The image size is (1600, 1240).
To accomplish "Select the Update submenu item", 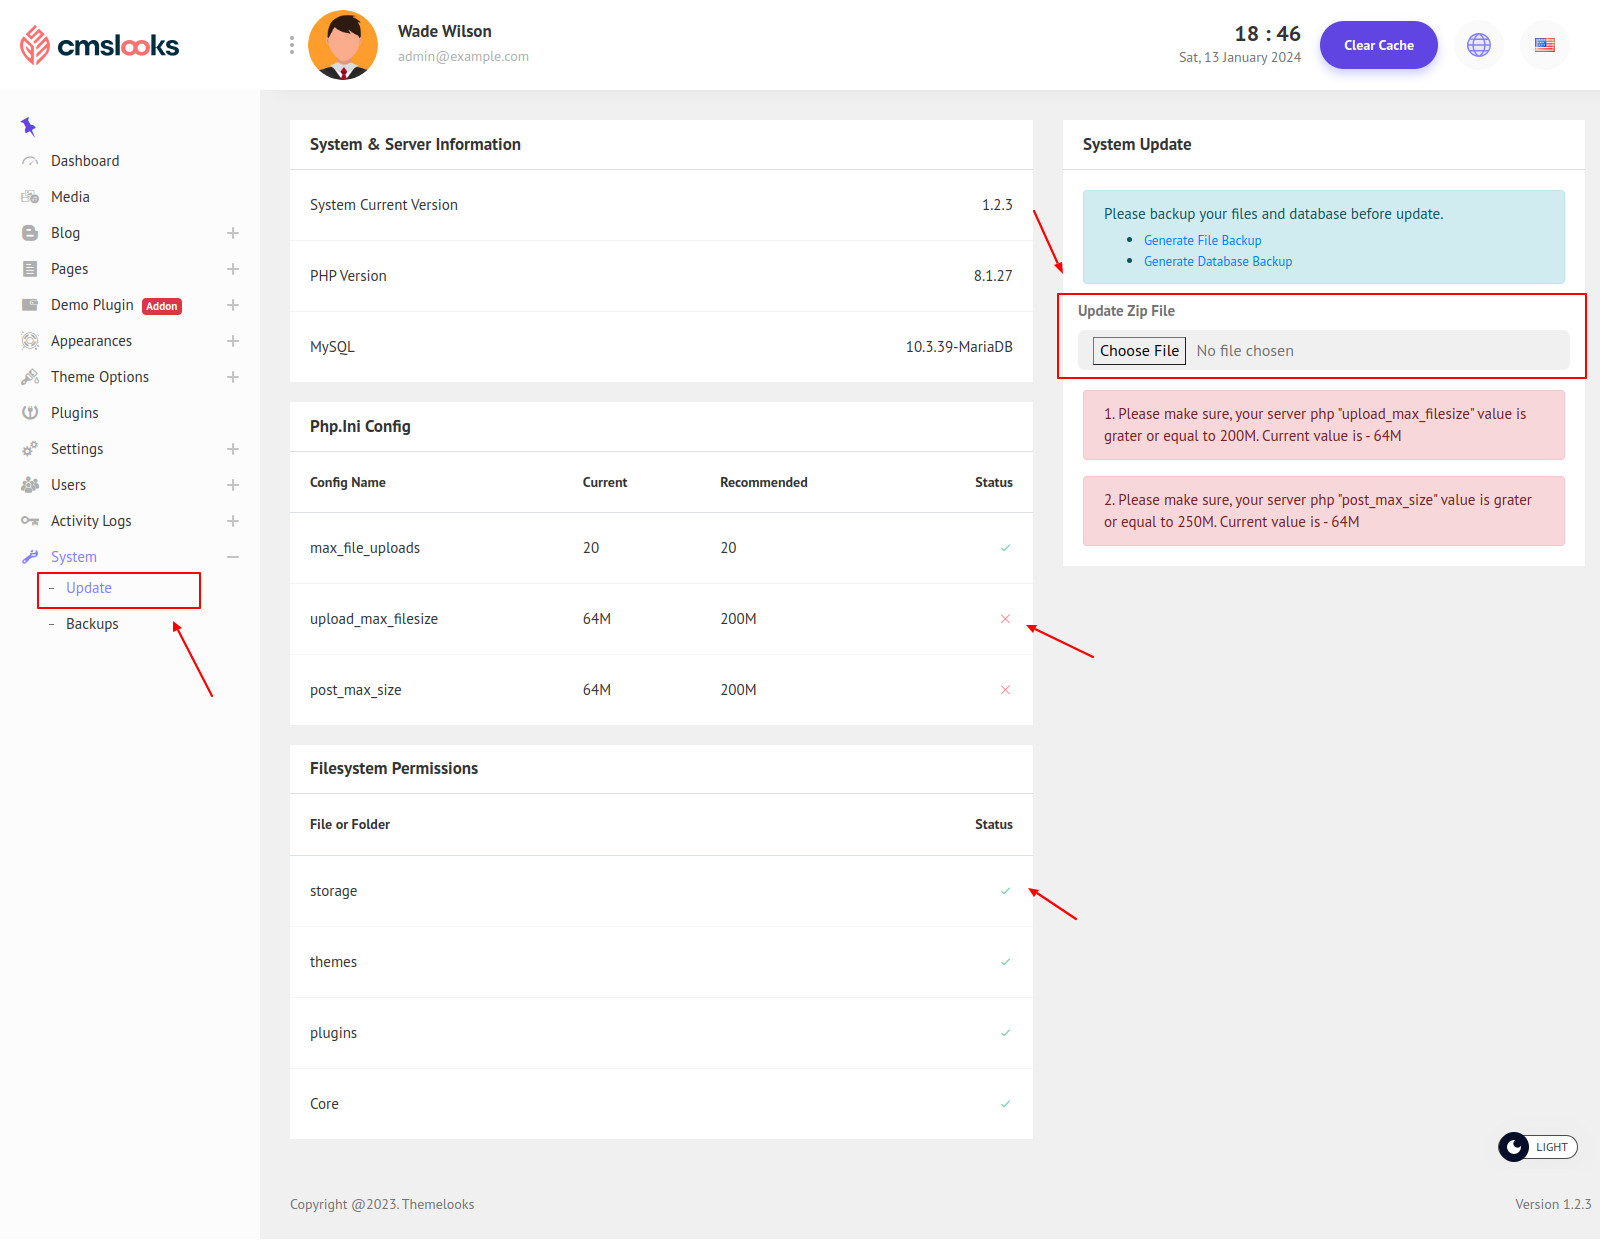I will pos(89,588).
